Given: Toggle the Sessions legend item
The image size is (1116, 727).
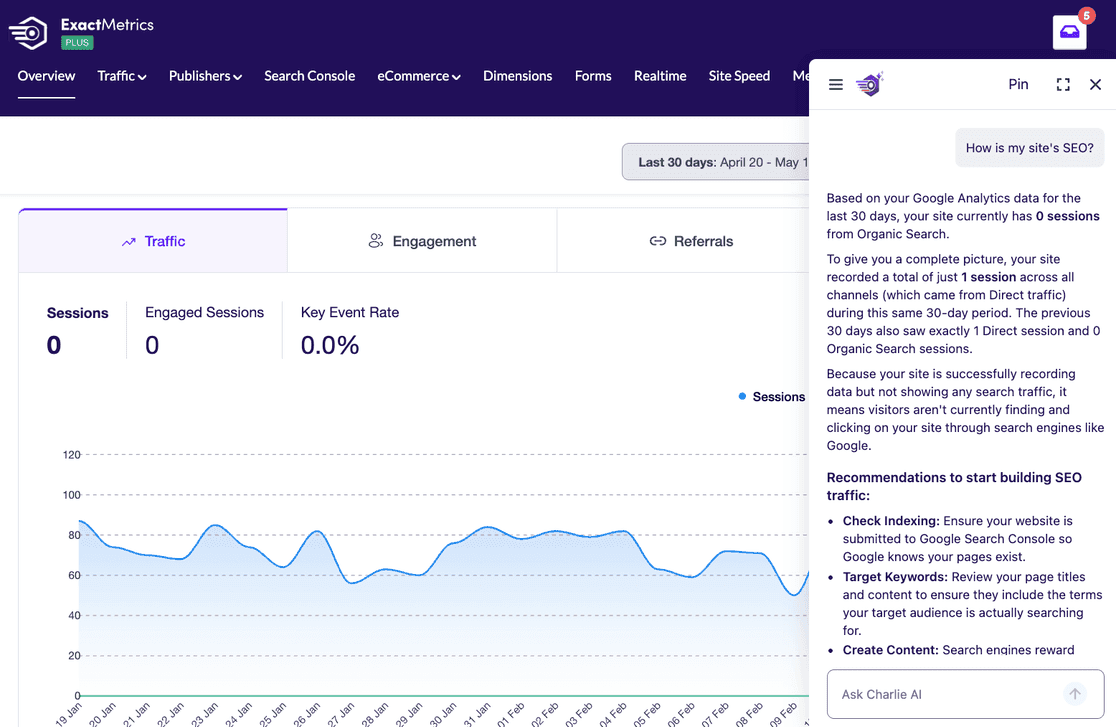Looking at the screenshot, I should [772, 397].
